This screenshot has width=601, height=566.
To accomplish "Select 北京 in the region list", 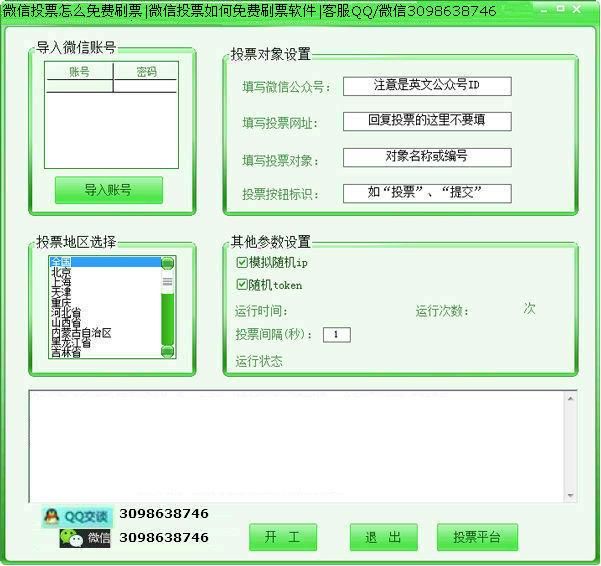I will (105, 272).
